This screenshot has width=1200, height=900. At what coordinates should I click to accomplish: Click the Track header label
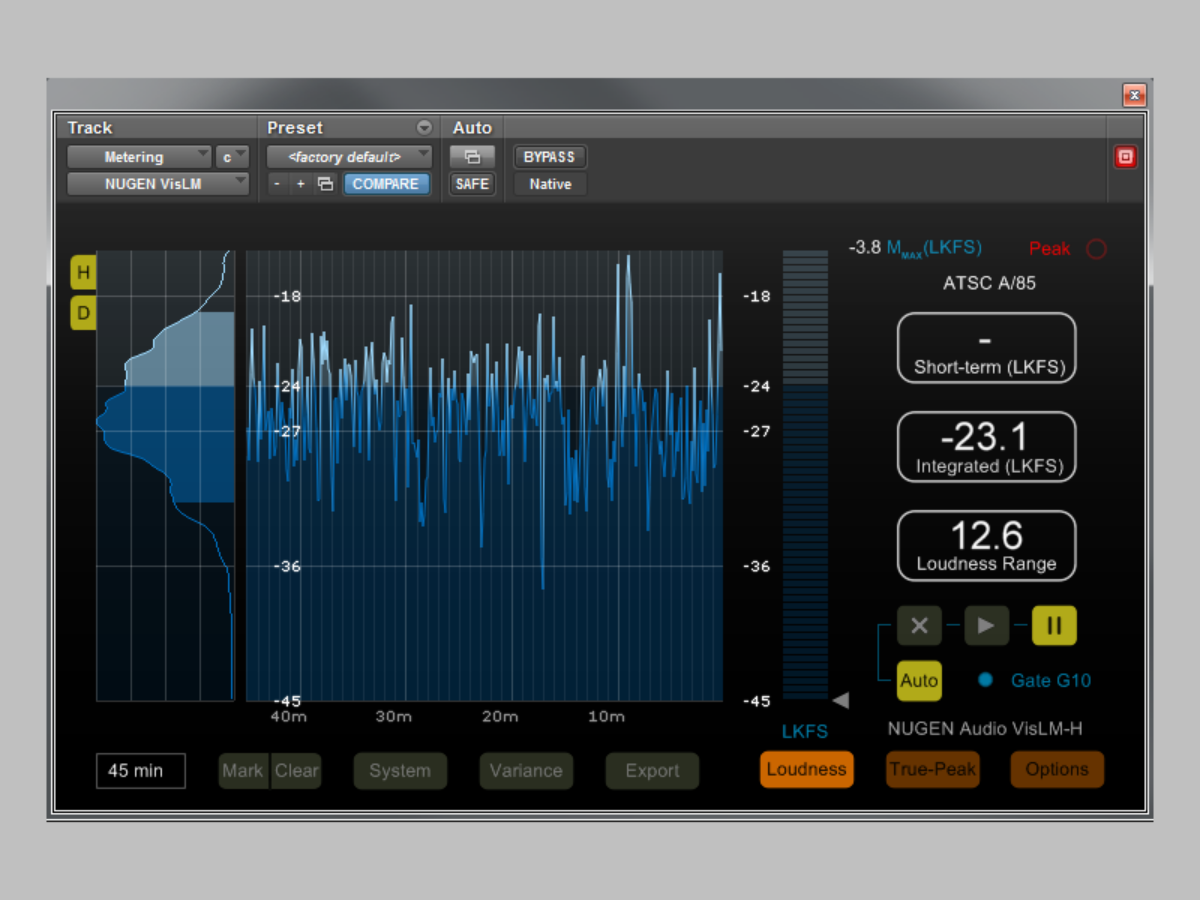click(90, 128)
